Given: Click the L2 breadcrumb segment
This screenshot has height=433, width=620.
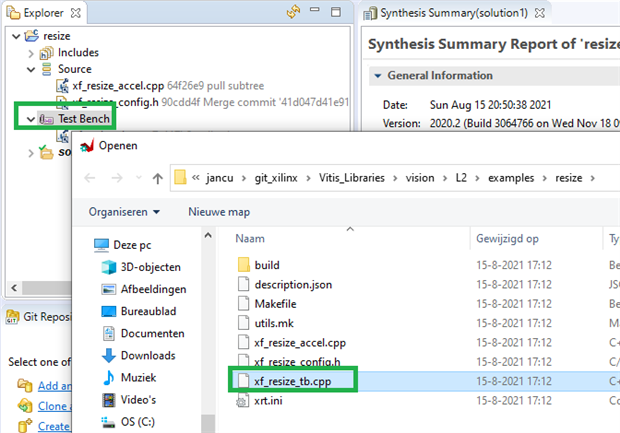Looking at the screenshot, I should click(x=461, y=178).
